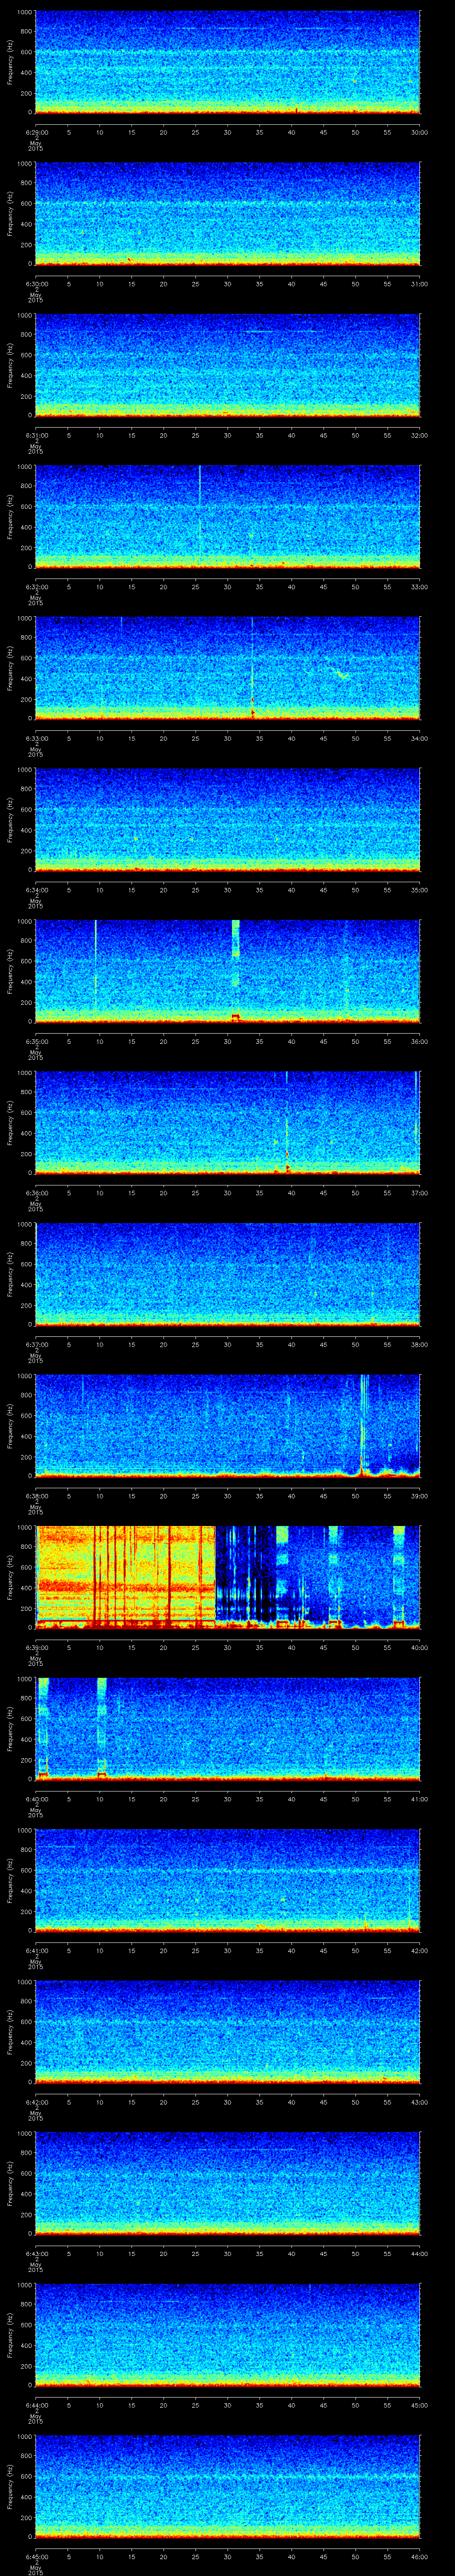This screenshot has width=455, height=2576.
Task: Click the 46:00 end time label
Action: click(x=419, y=2557)
